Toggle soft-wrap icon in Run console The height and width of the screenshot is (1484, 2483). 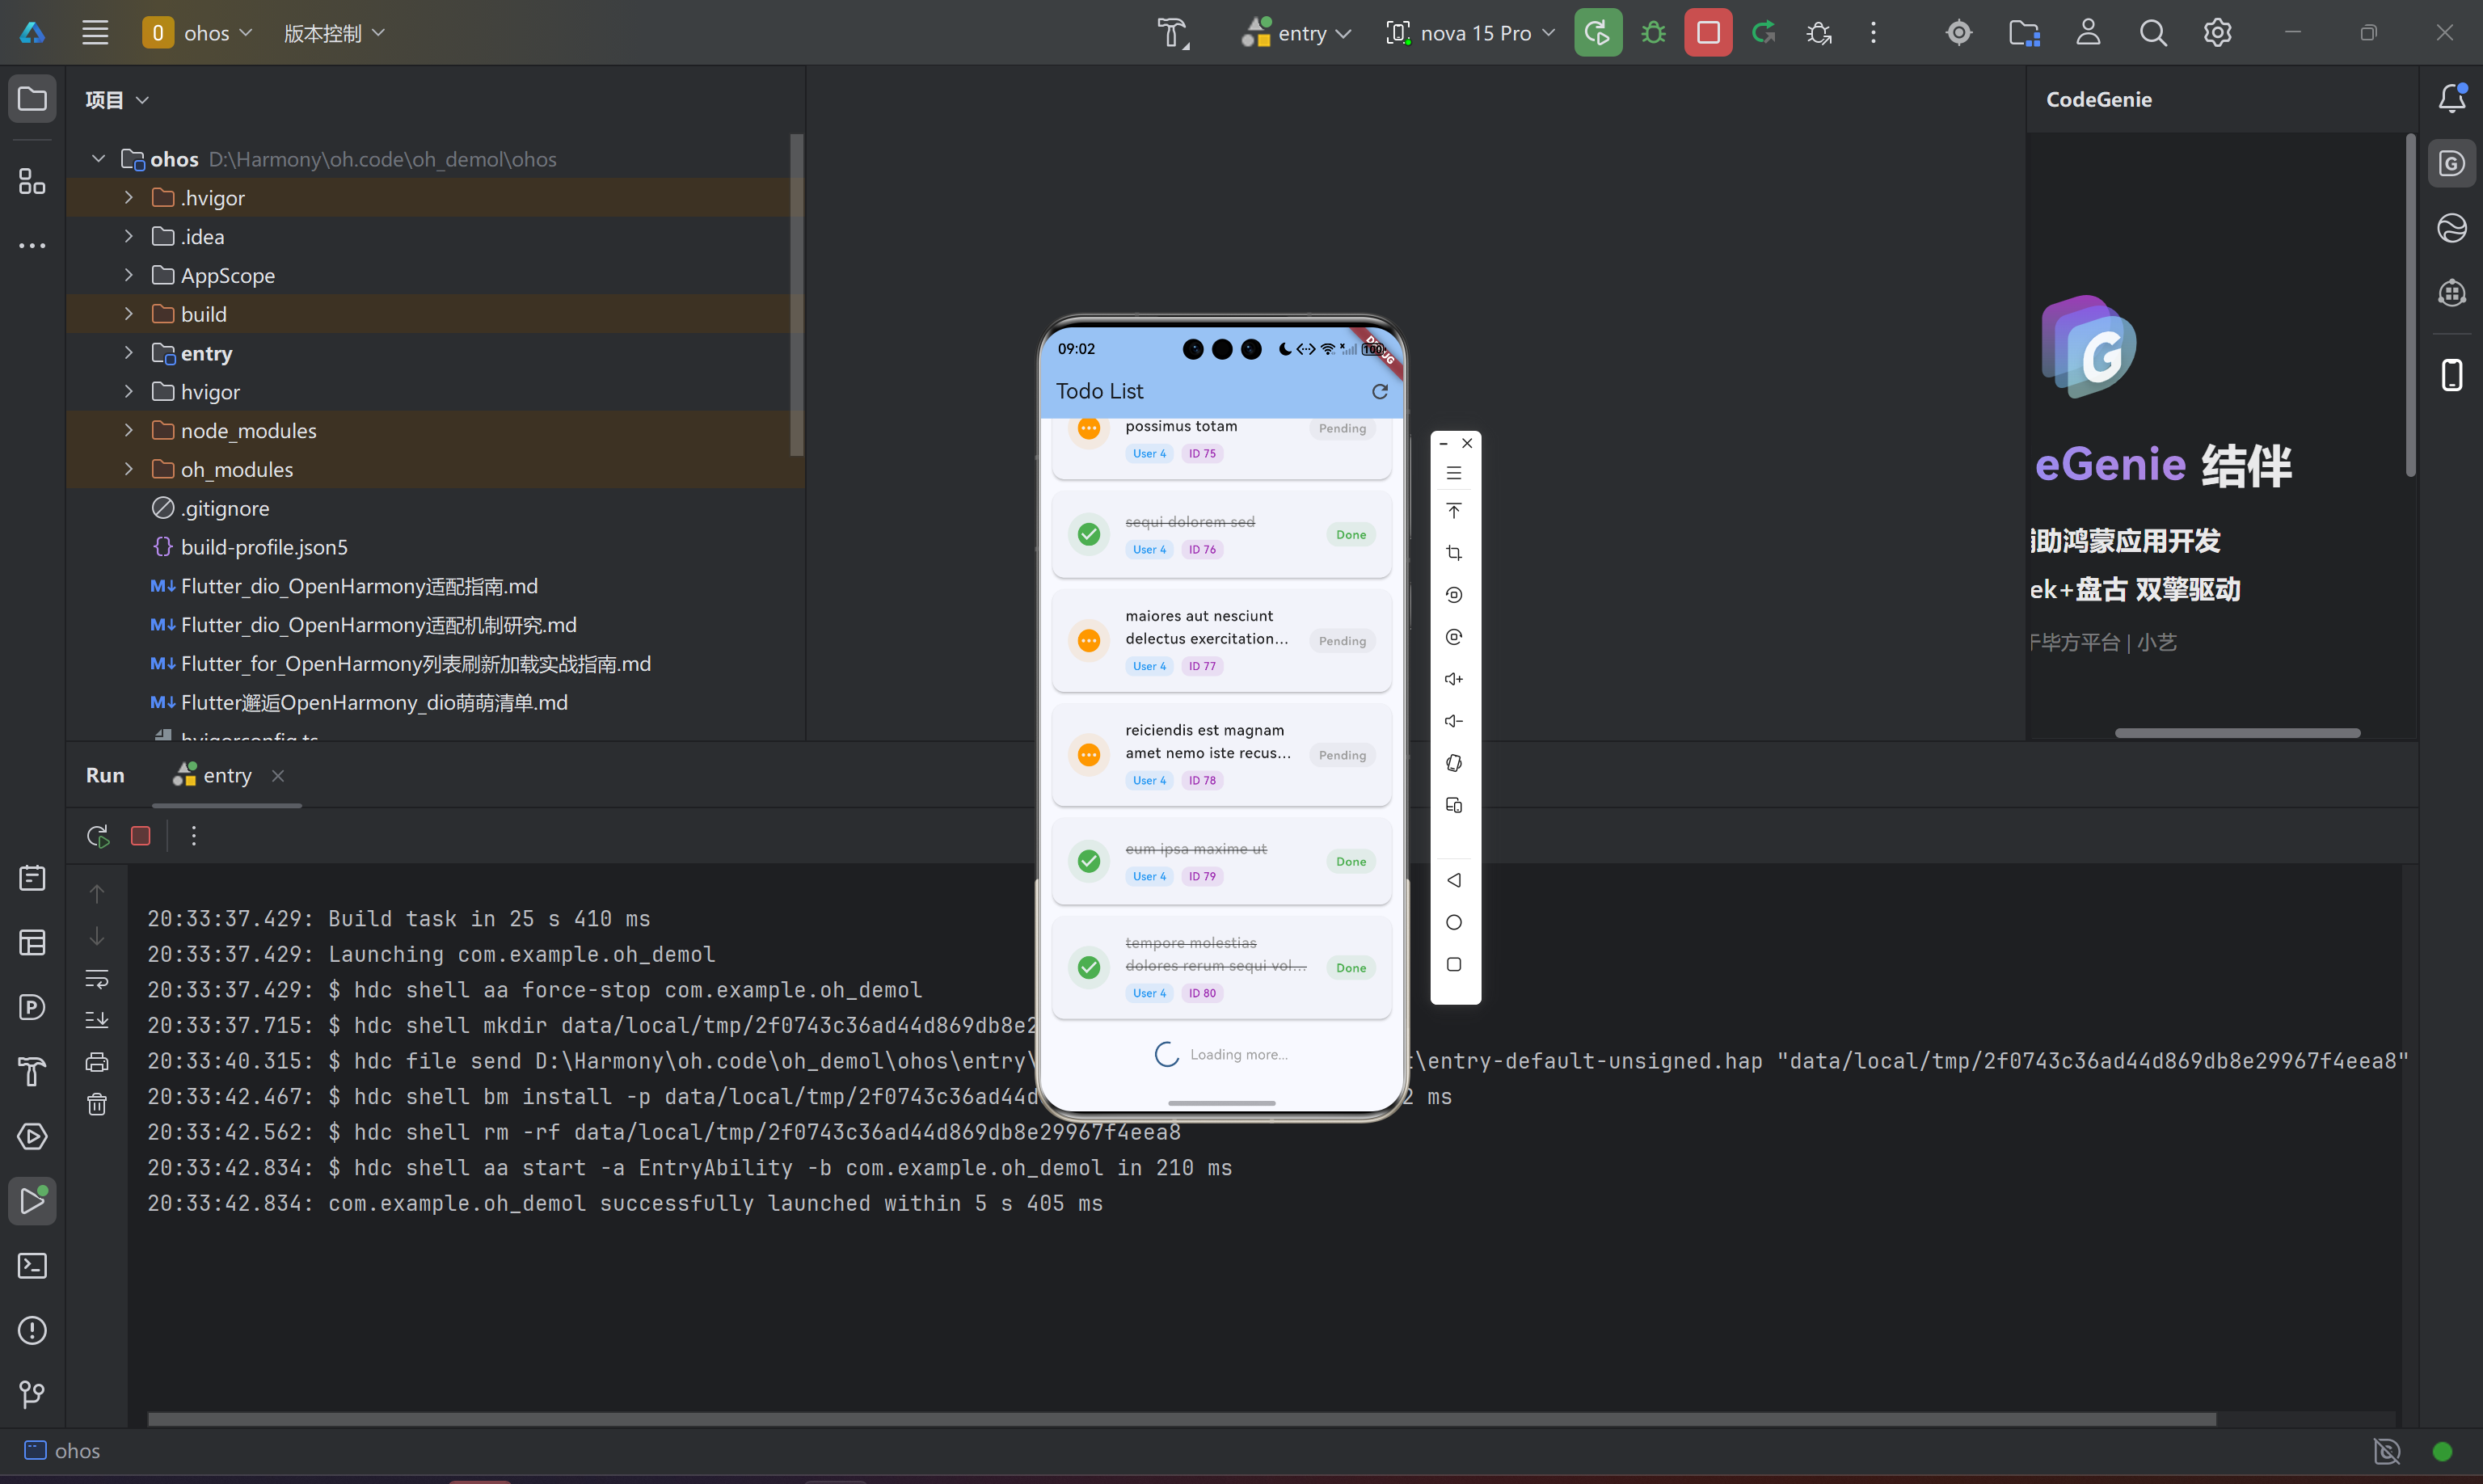point(97,979)
